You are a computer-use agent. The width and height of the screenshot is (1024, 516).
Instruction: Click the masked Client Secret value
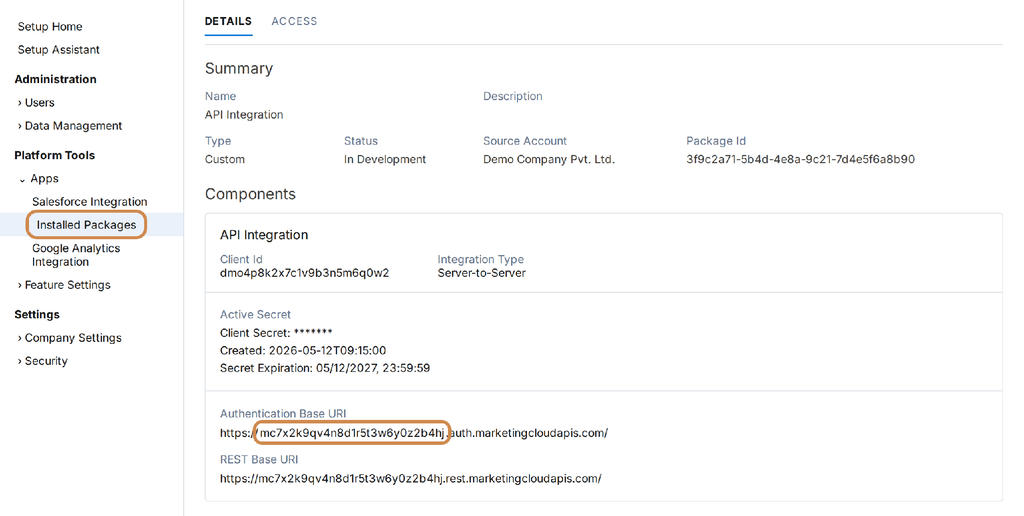313,332
